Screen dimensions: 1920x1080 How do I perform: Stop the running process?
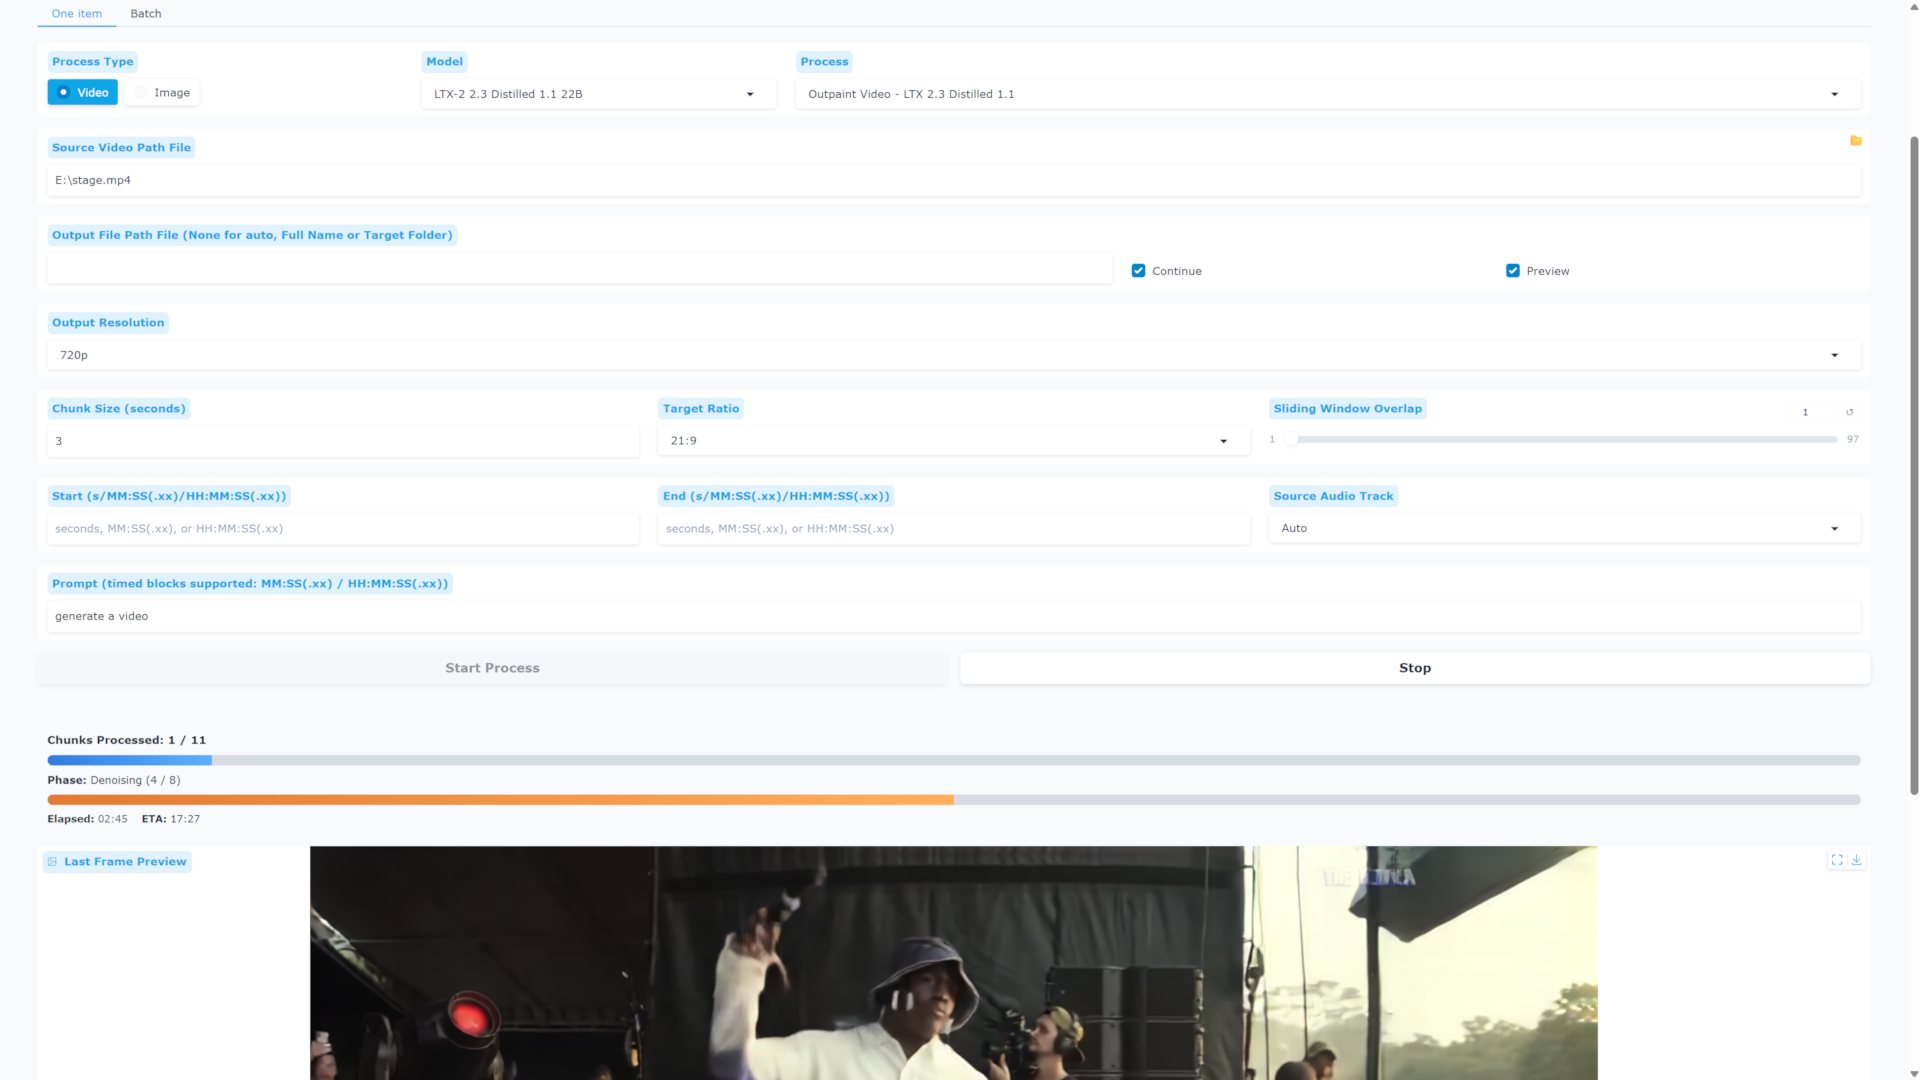(1415, 668)
